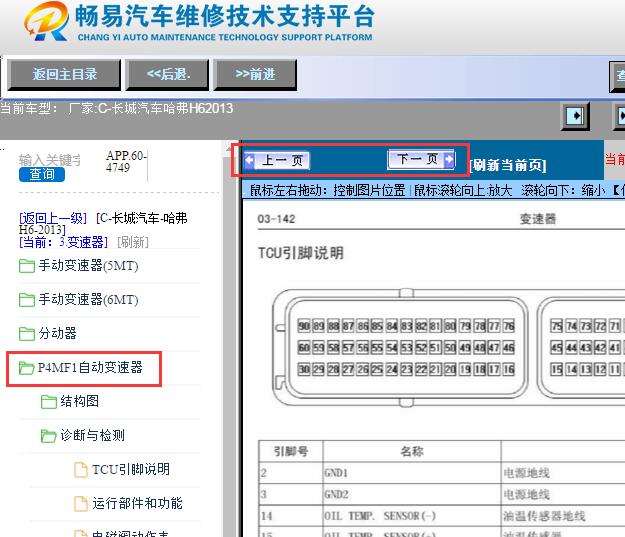Open the 运行部件和功能 document

(x=137, y=503)
